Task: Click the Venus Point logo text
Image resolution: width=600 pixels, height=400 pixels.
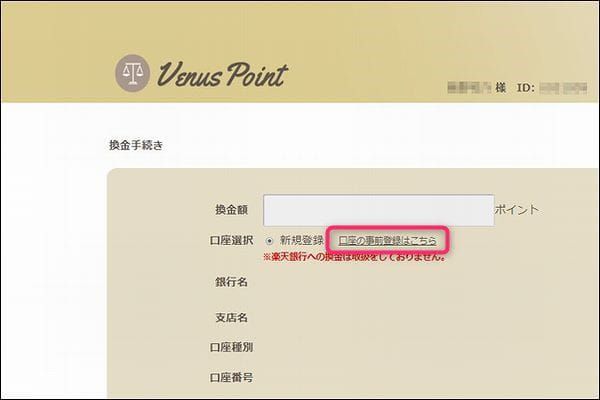Action: 222,75
